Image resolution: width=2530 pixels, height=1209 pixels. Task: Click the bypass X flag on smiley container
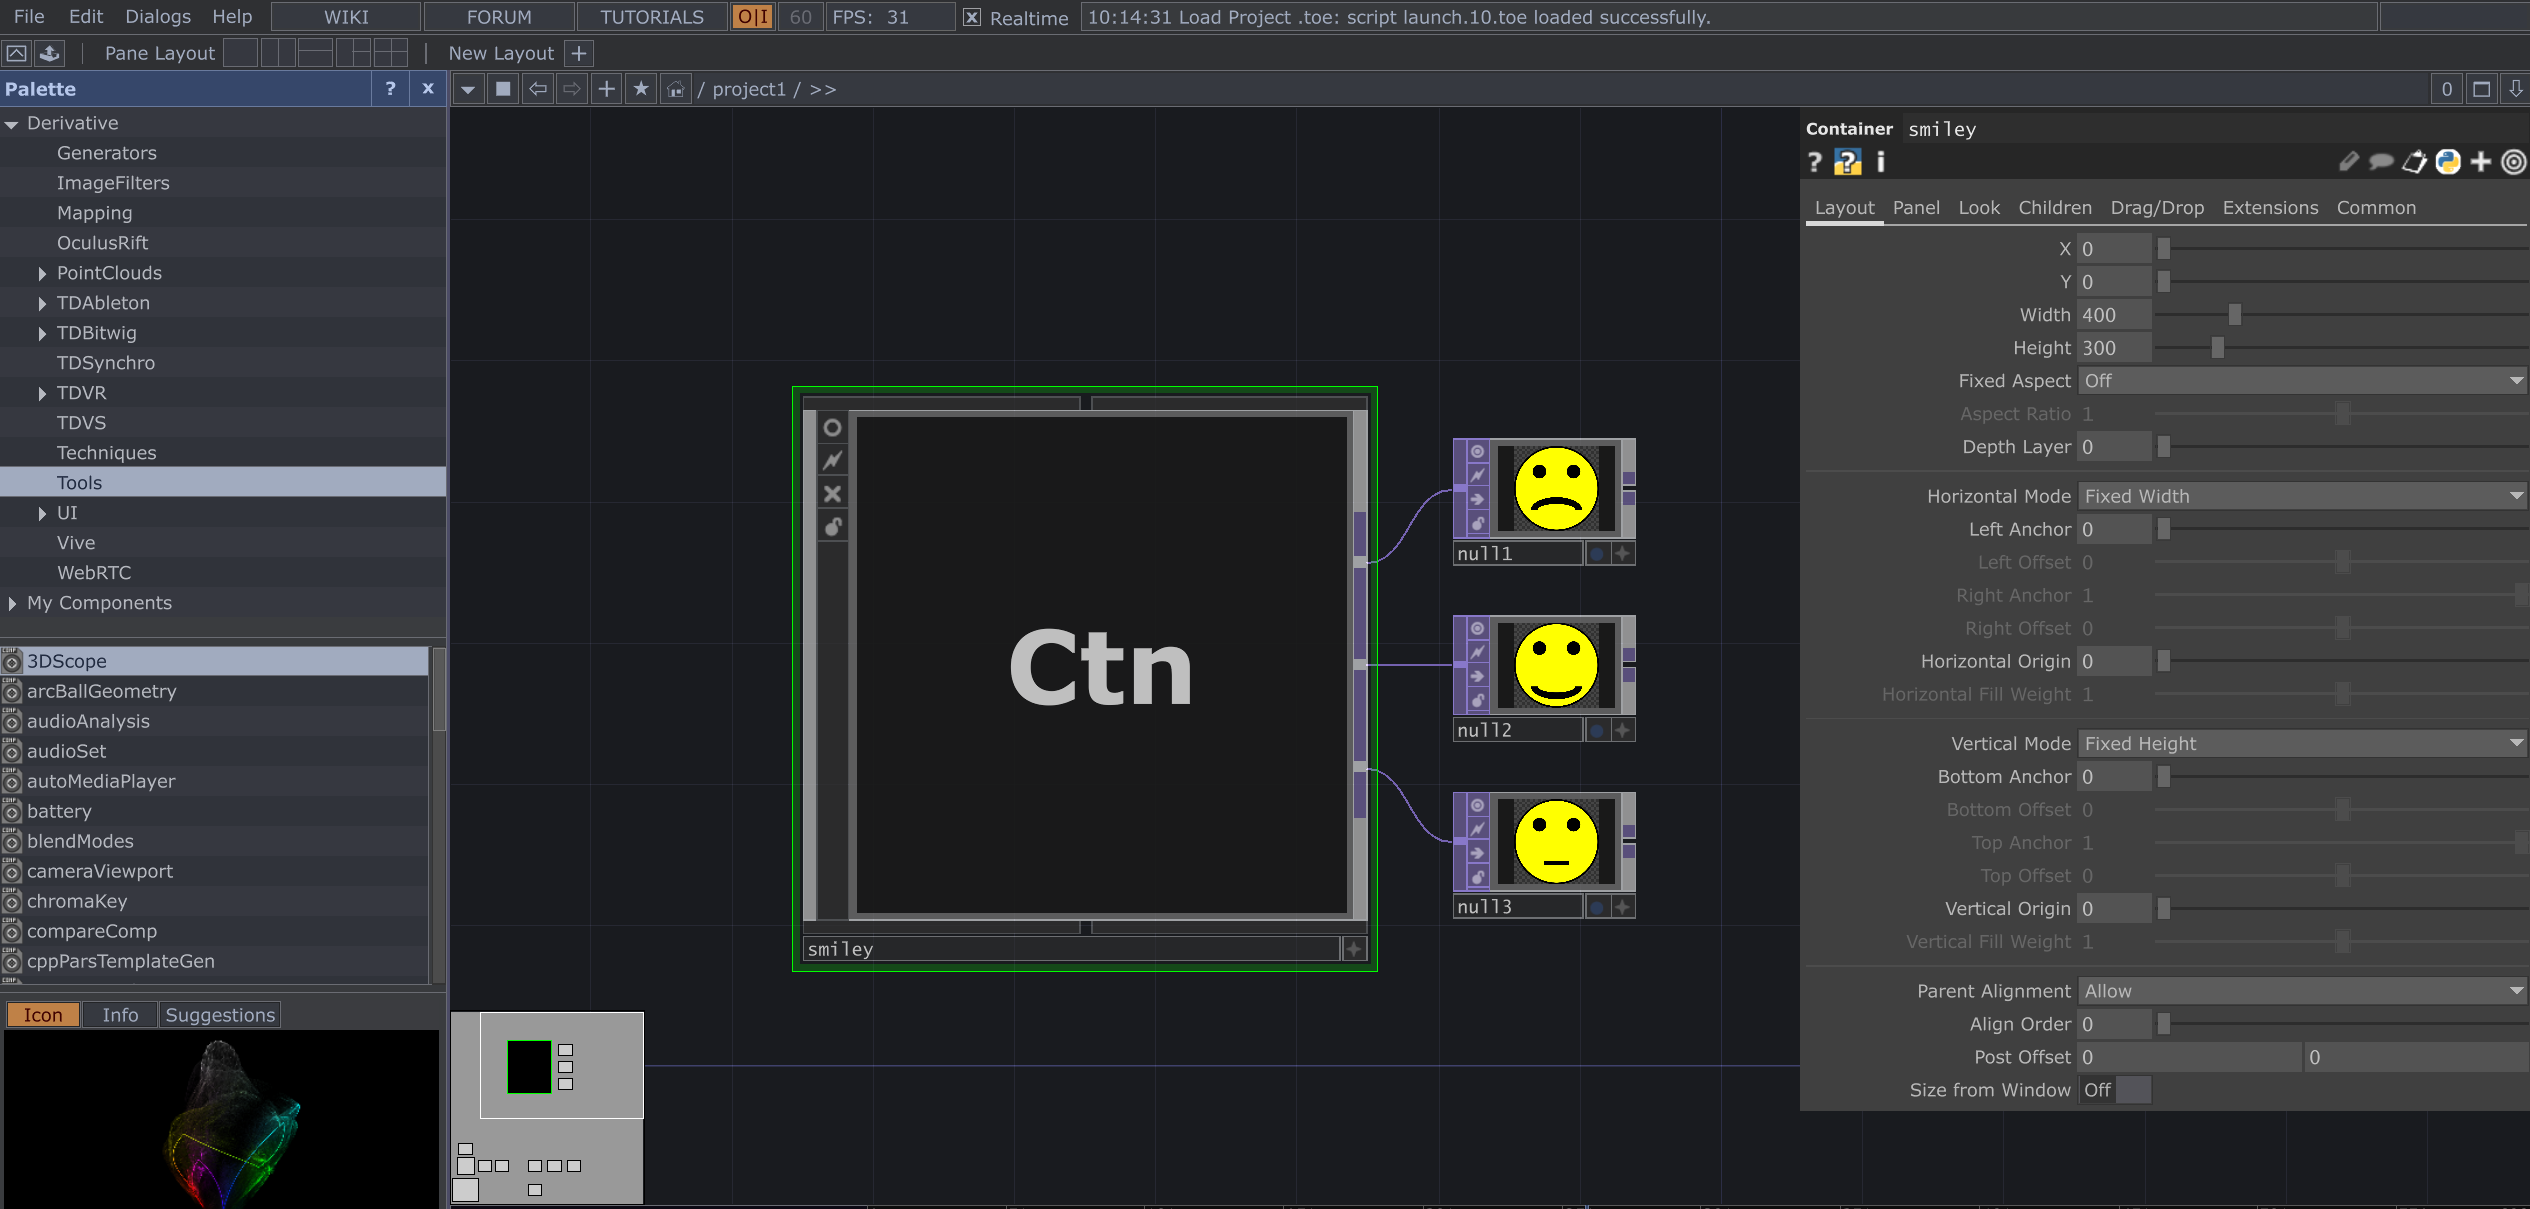pos(832,494)
